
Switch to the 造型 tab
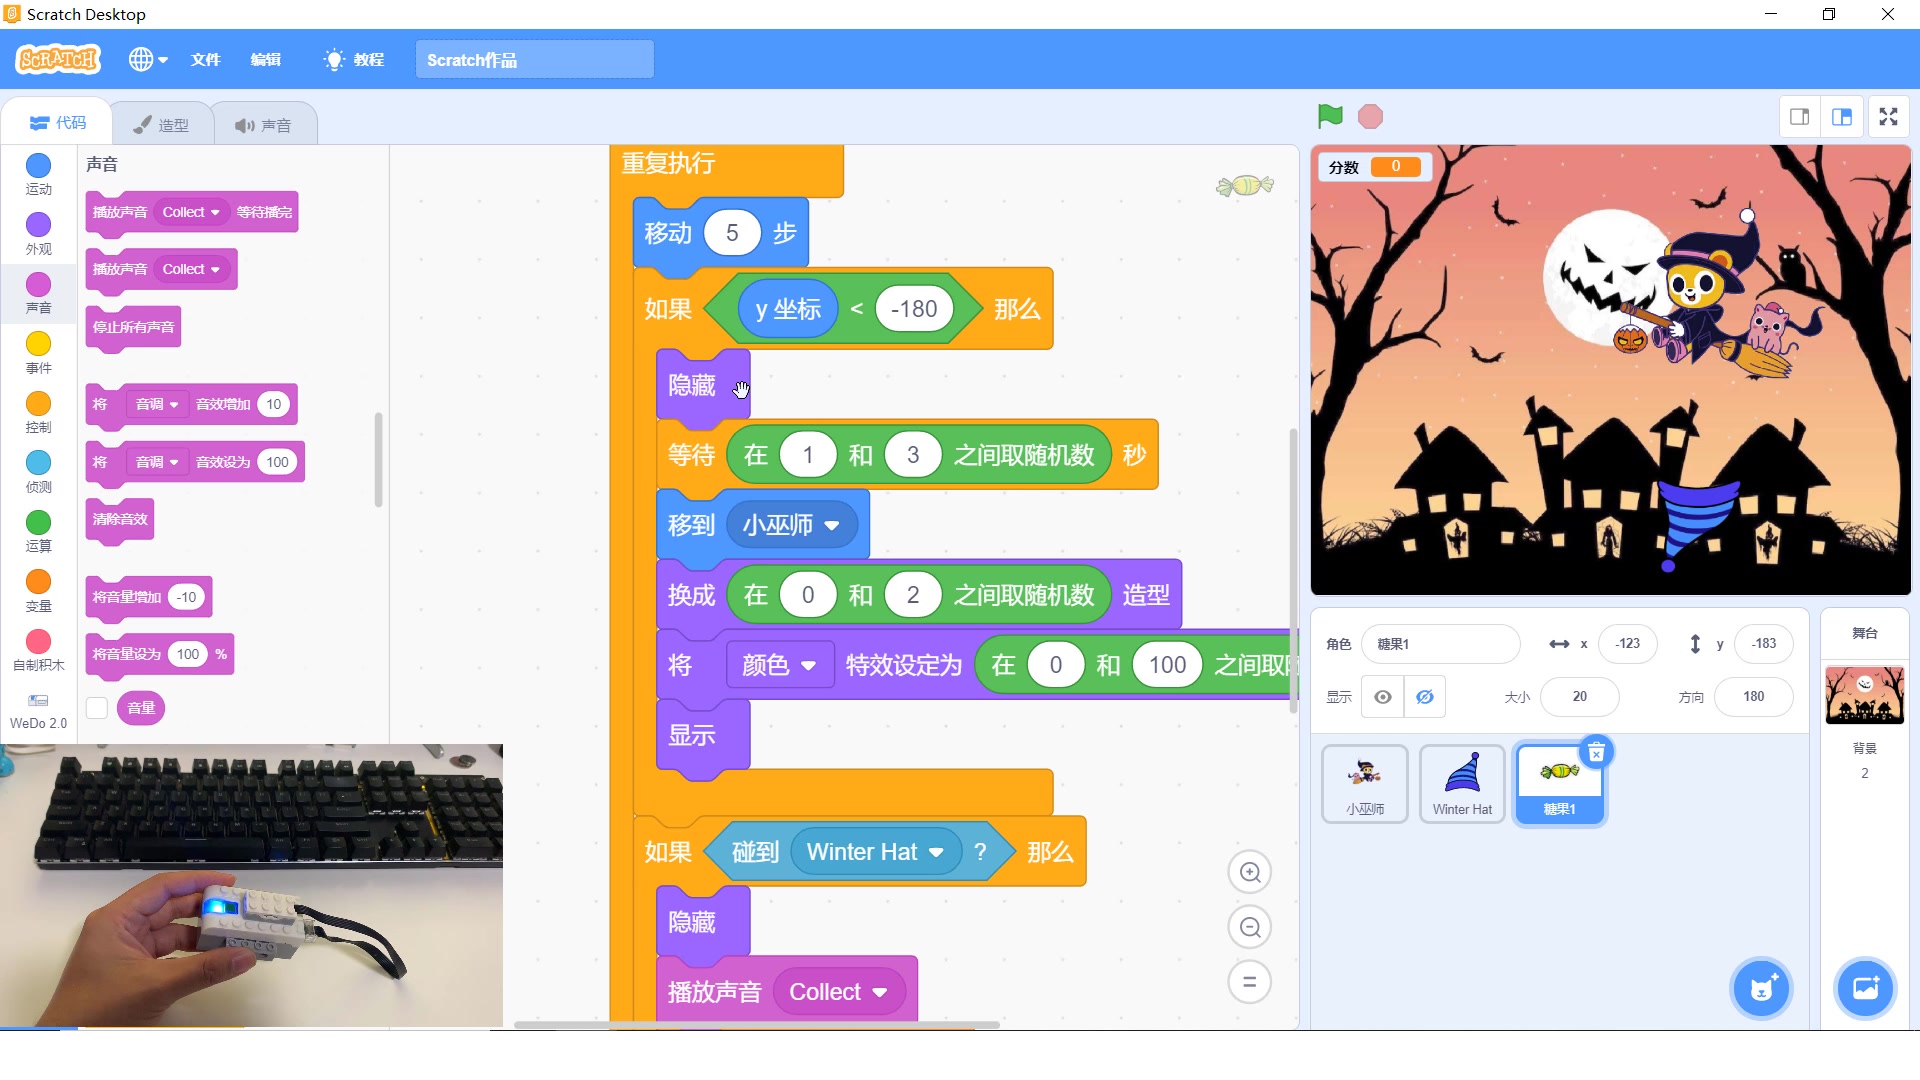162,125
